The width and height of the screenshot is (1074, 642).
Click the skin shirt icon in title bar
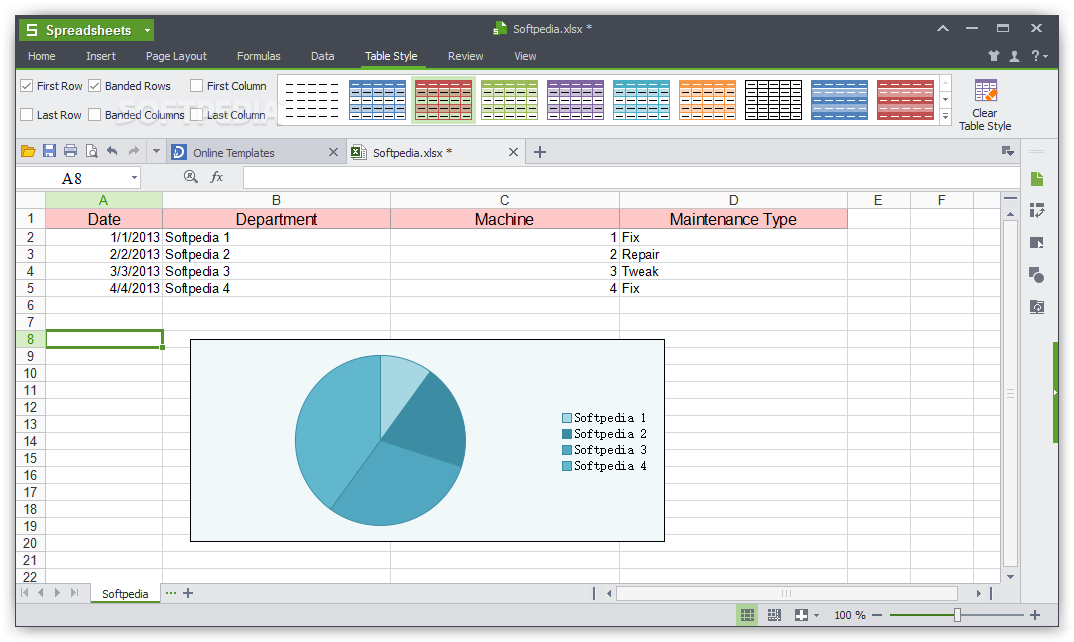click(x=994, y=56)
